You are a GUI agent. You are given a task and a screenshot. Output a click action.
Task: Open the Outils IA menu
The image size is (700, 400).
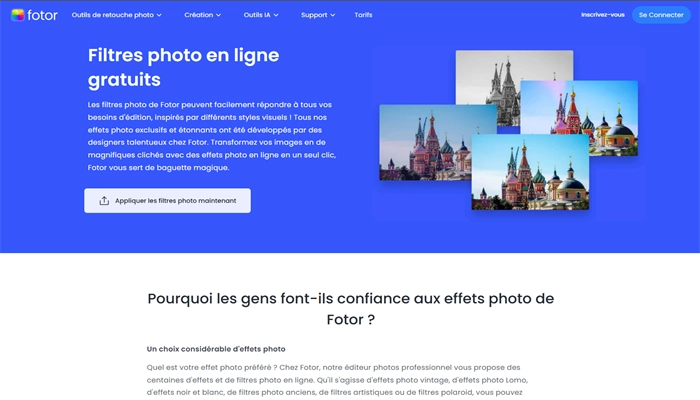pyautogui.click(x=261, y=15)
